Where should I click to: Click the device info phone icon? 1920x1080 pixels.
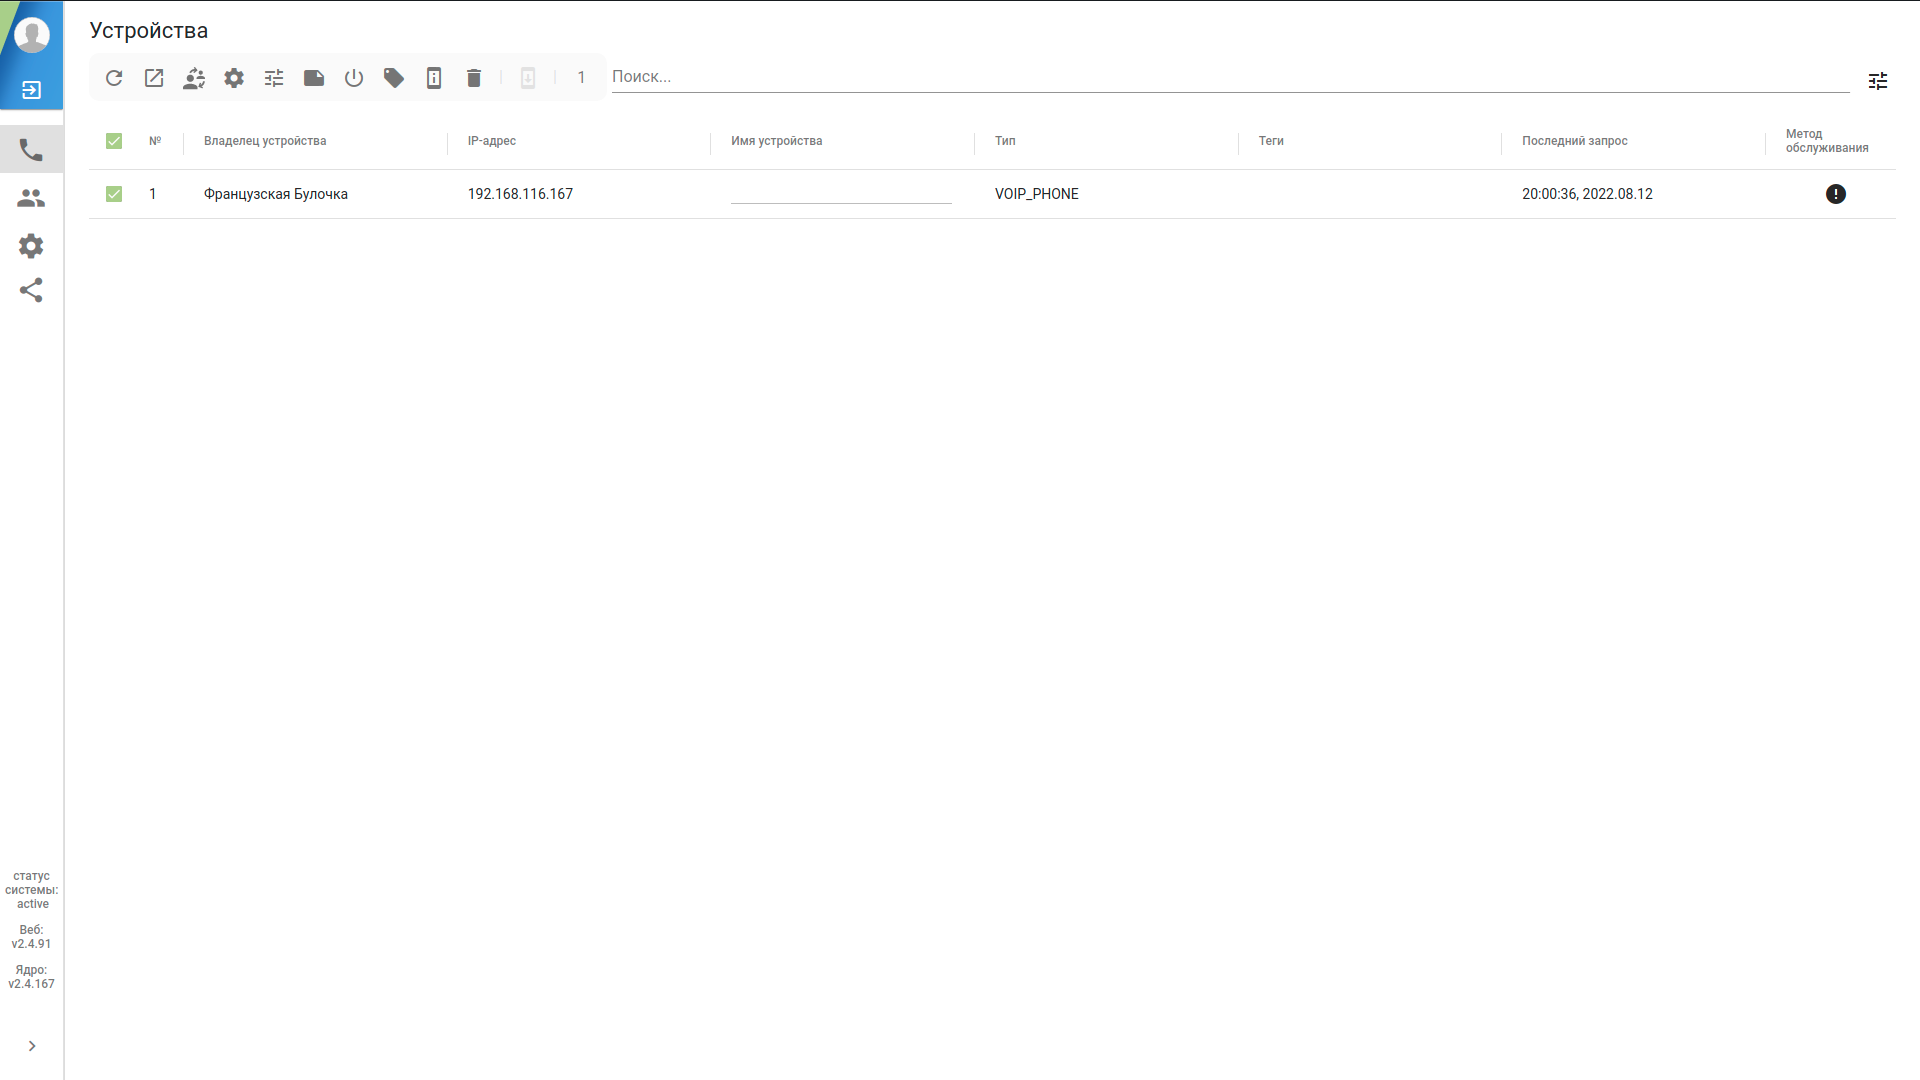434,78
